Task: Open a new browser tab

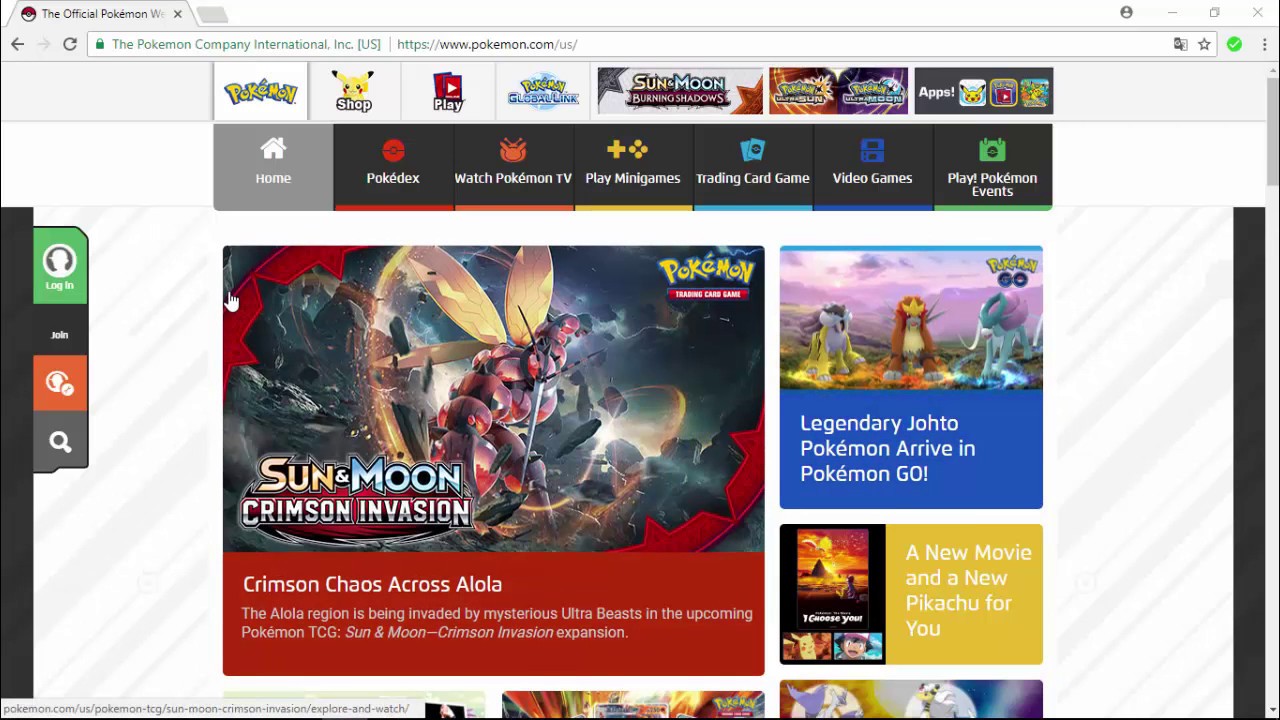Action: (x=212, y=14)
